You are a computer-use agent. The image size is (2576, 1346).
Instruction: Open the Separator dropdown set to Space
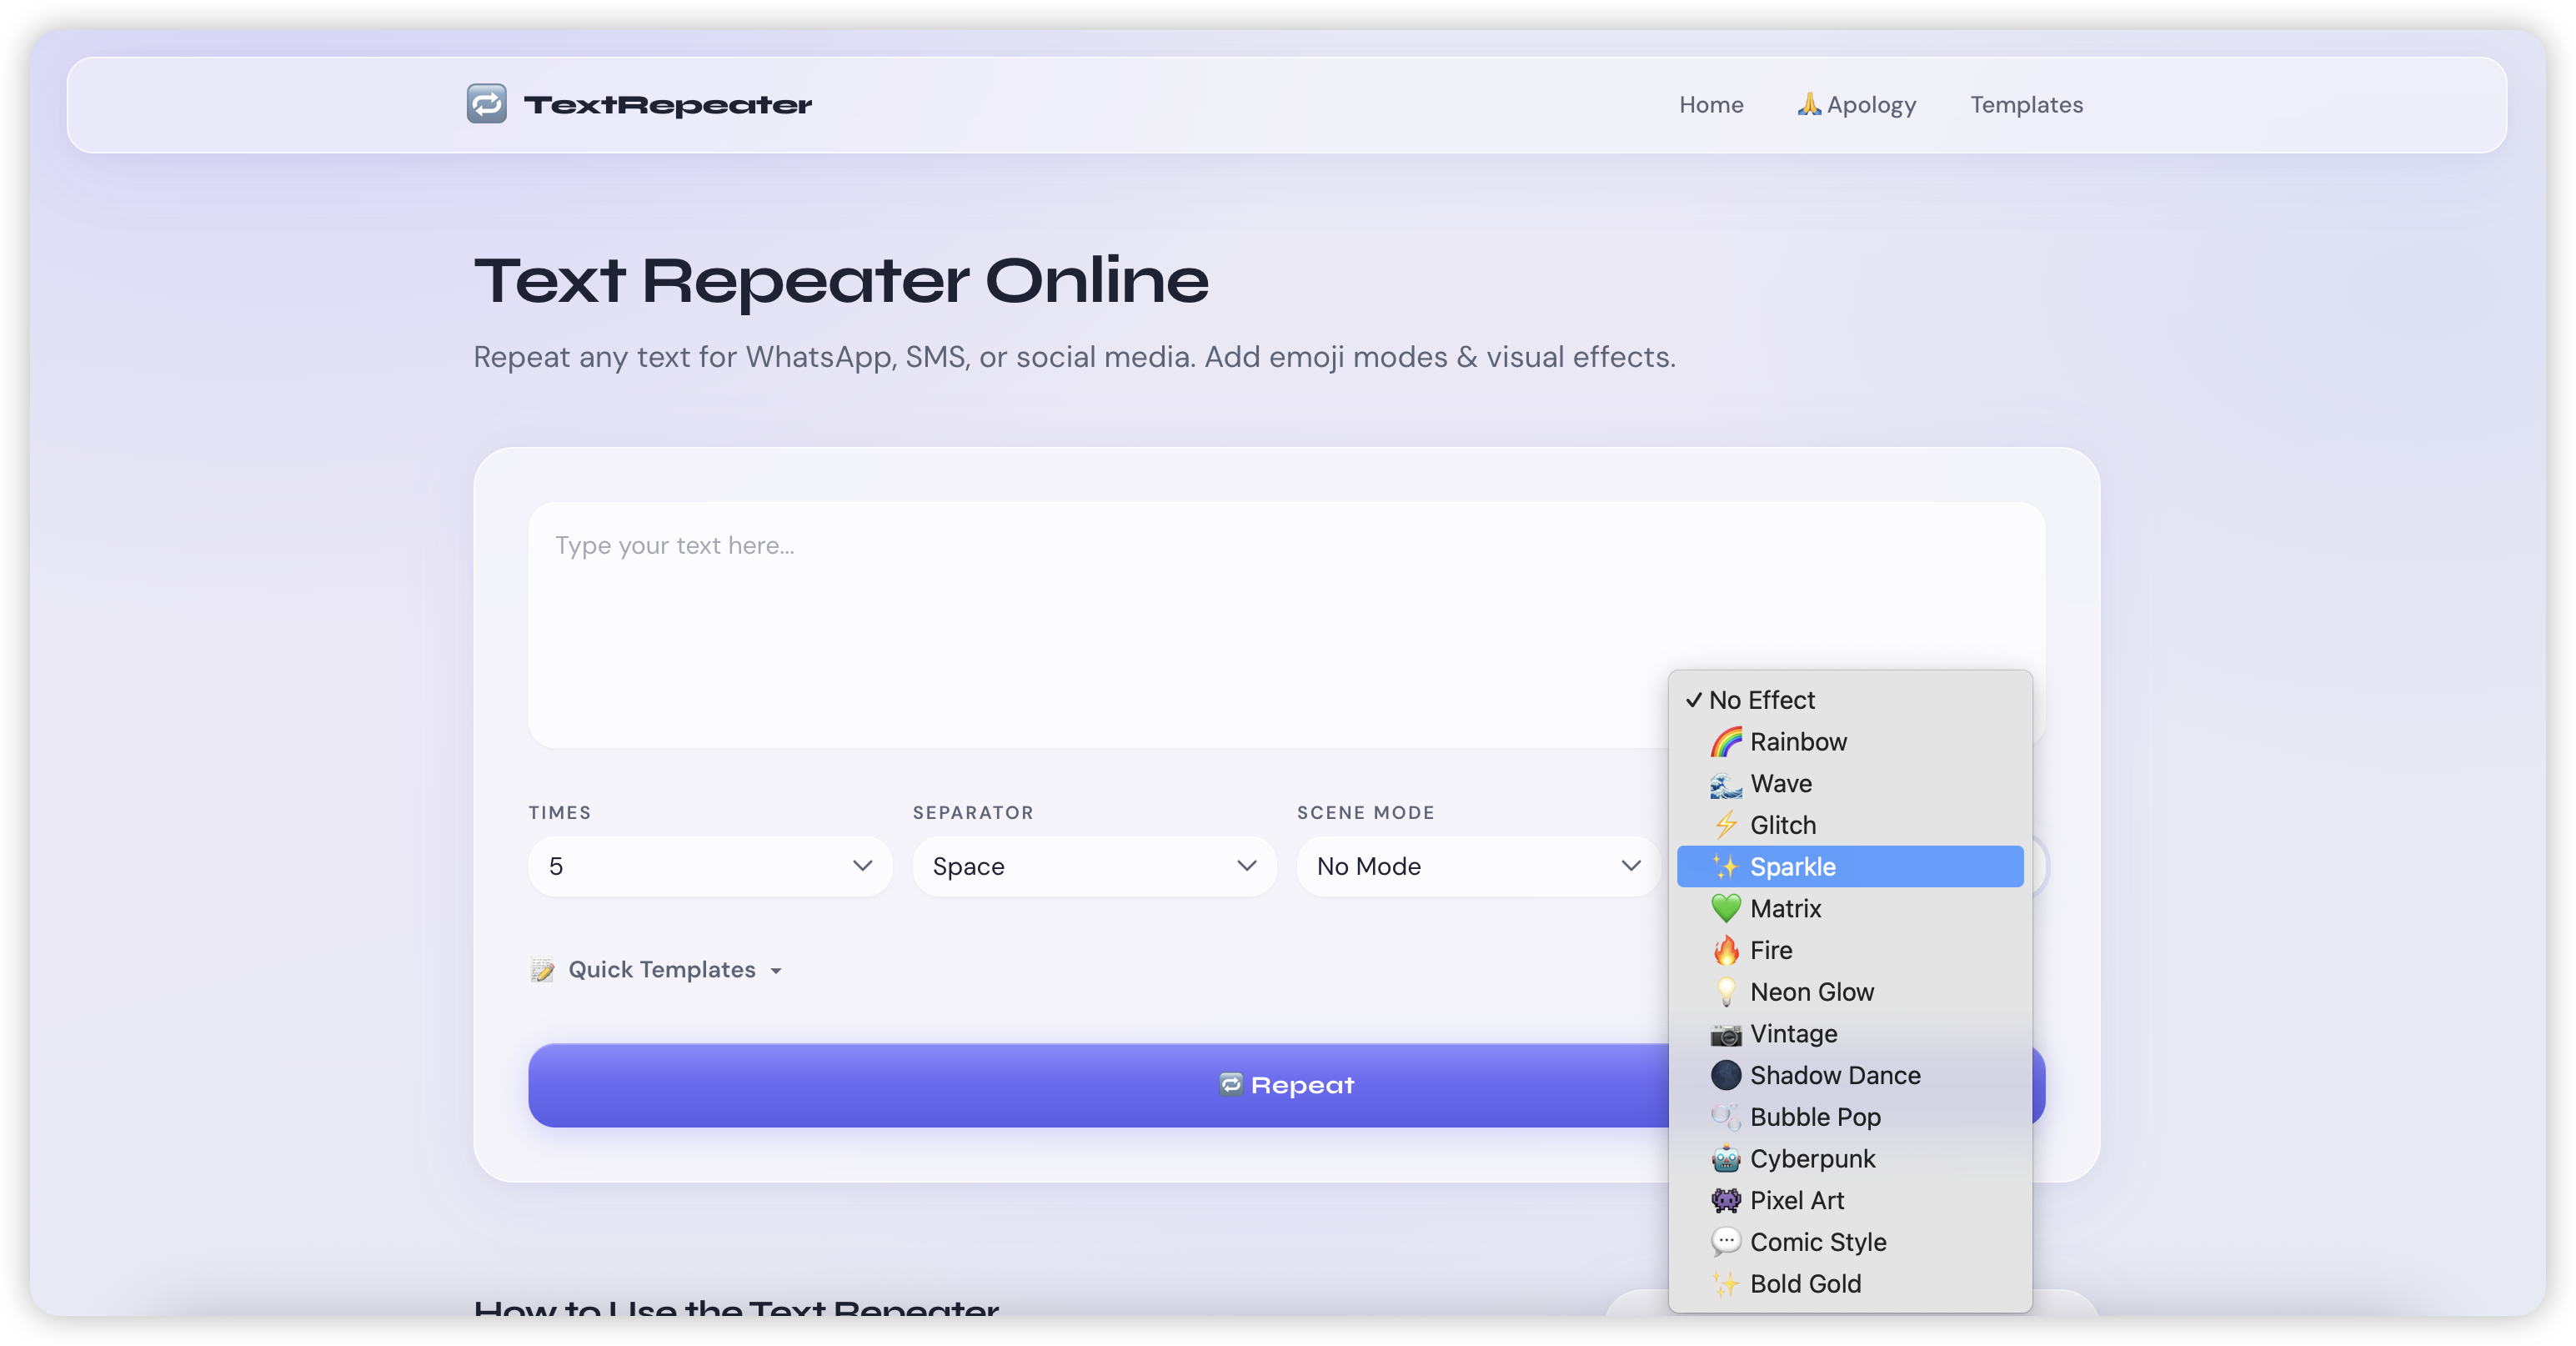pos(1093,866)
